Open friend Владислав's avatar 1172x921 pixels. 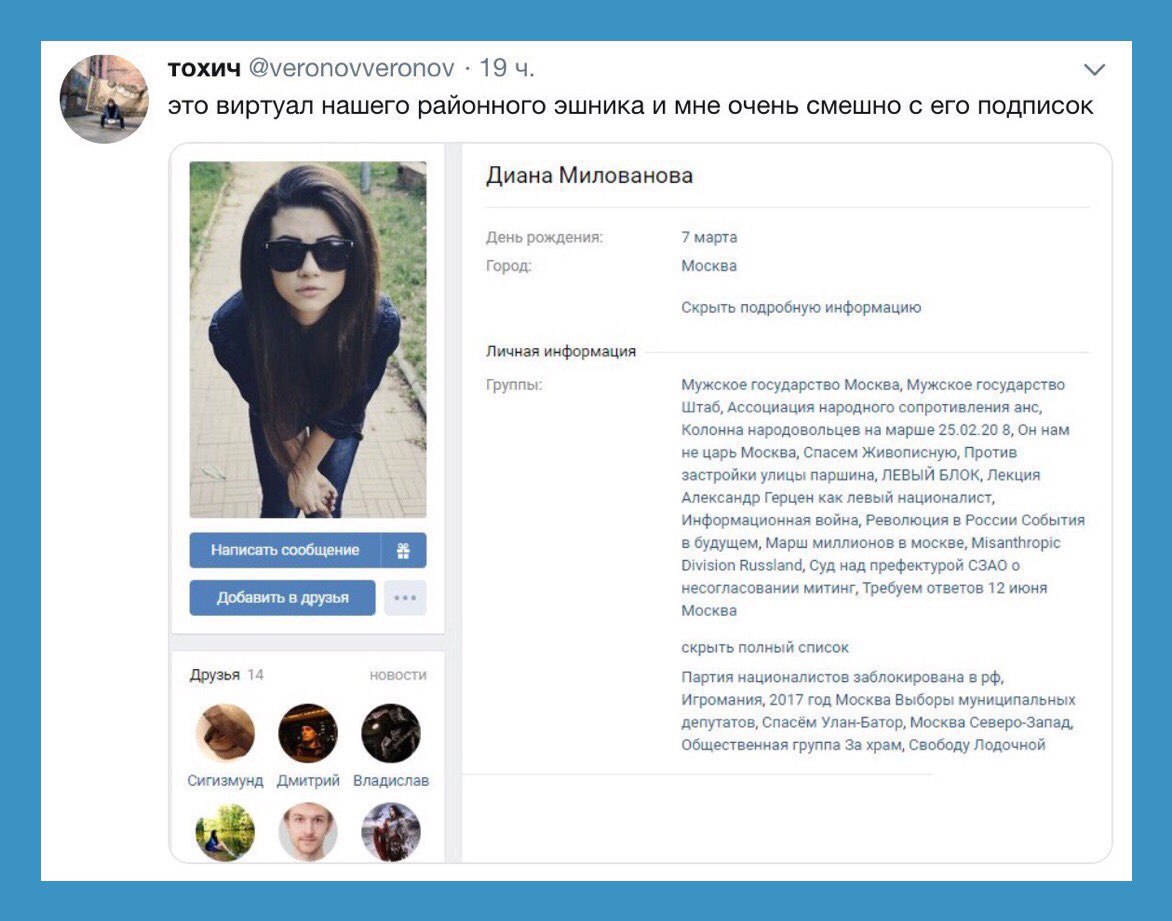[x=391, y=733]
